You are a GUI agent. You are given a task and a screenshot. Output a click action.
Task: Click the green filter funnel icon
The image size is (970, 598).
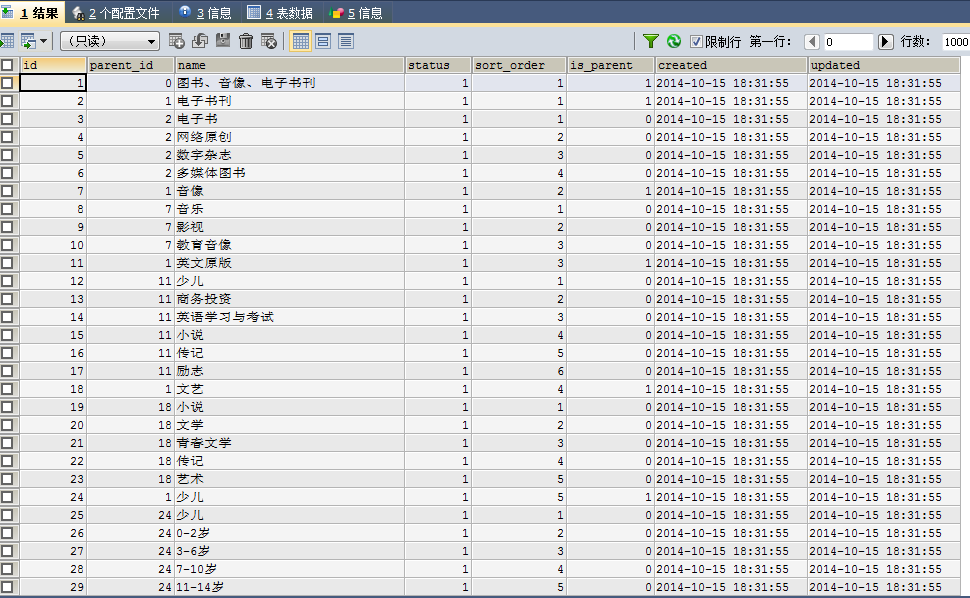[x=651, y=41]
